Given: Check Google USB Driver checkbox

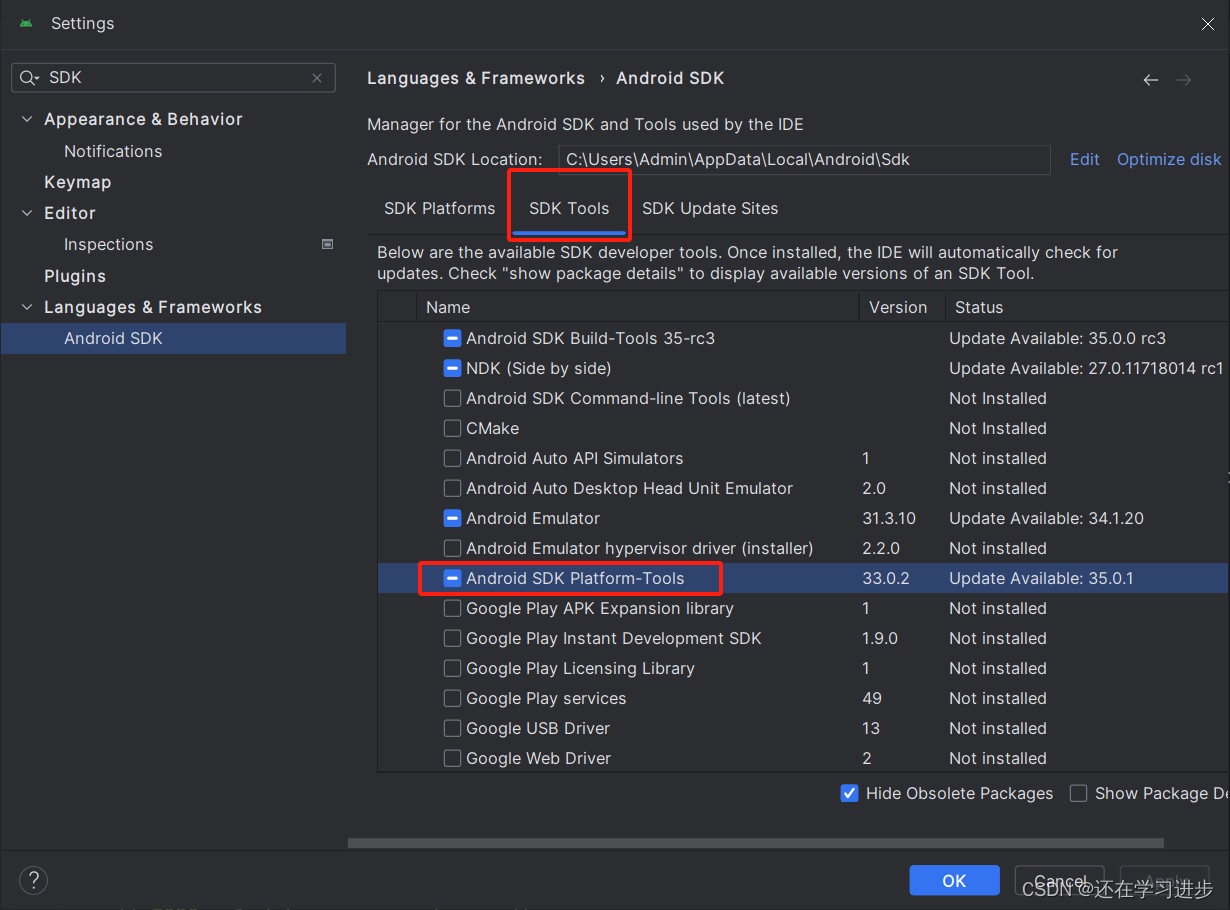Looking at the screenshot, I should [452, 728].
